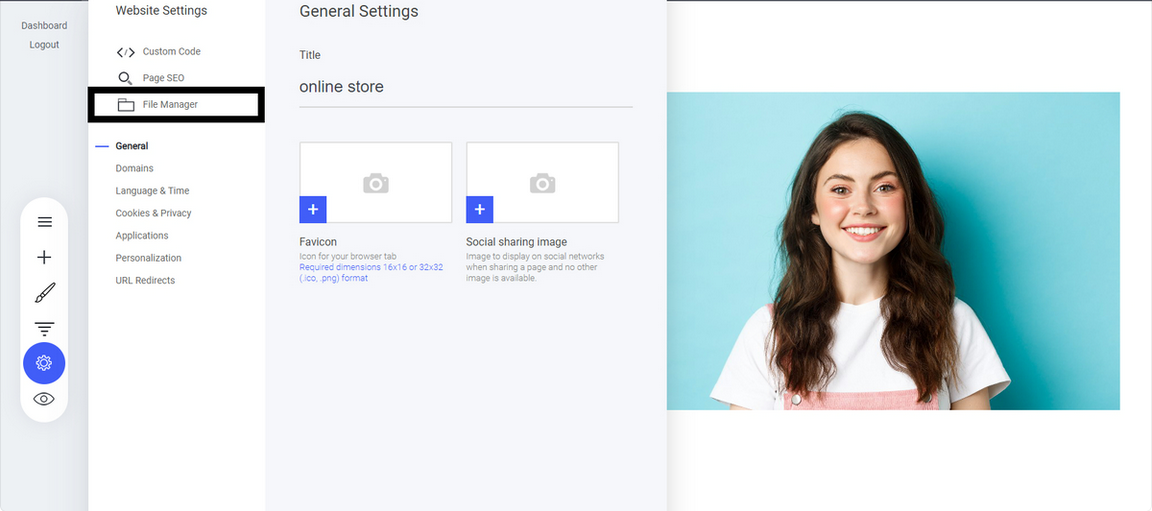The image size is (1152, 511).
Task: Open Page SEO settings
Action: coord(164,78)
